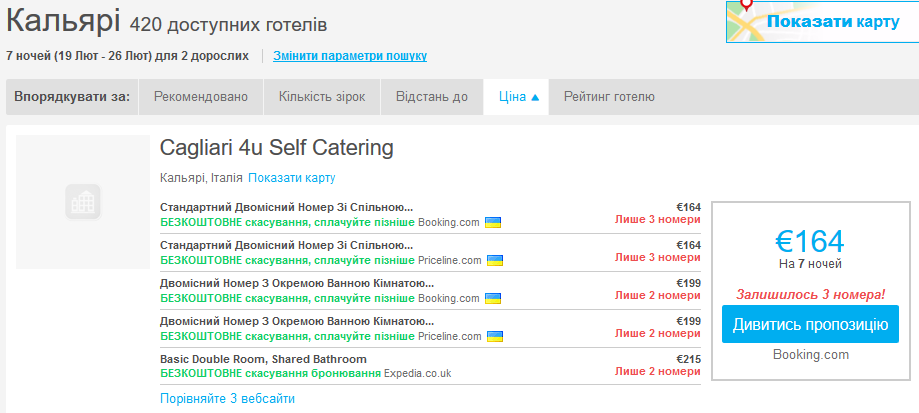Image resolution: width=919 pixels, height=413 pixels.
Task: Click Показати карту link next to Кальярі, Італія
Action: point(291,178)
